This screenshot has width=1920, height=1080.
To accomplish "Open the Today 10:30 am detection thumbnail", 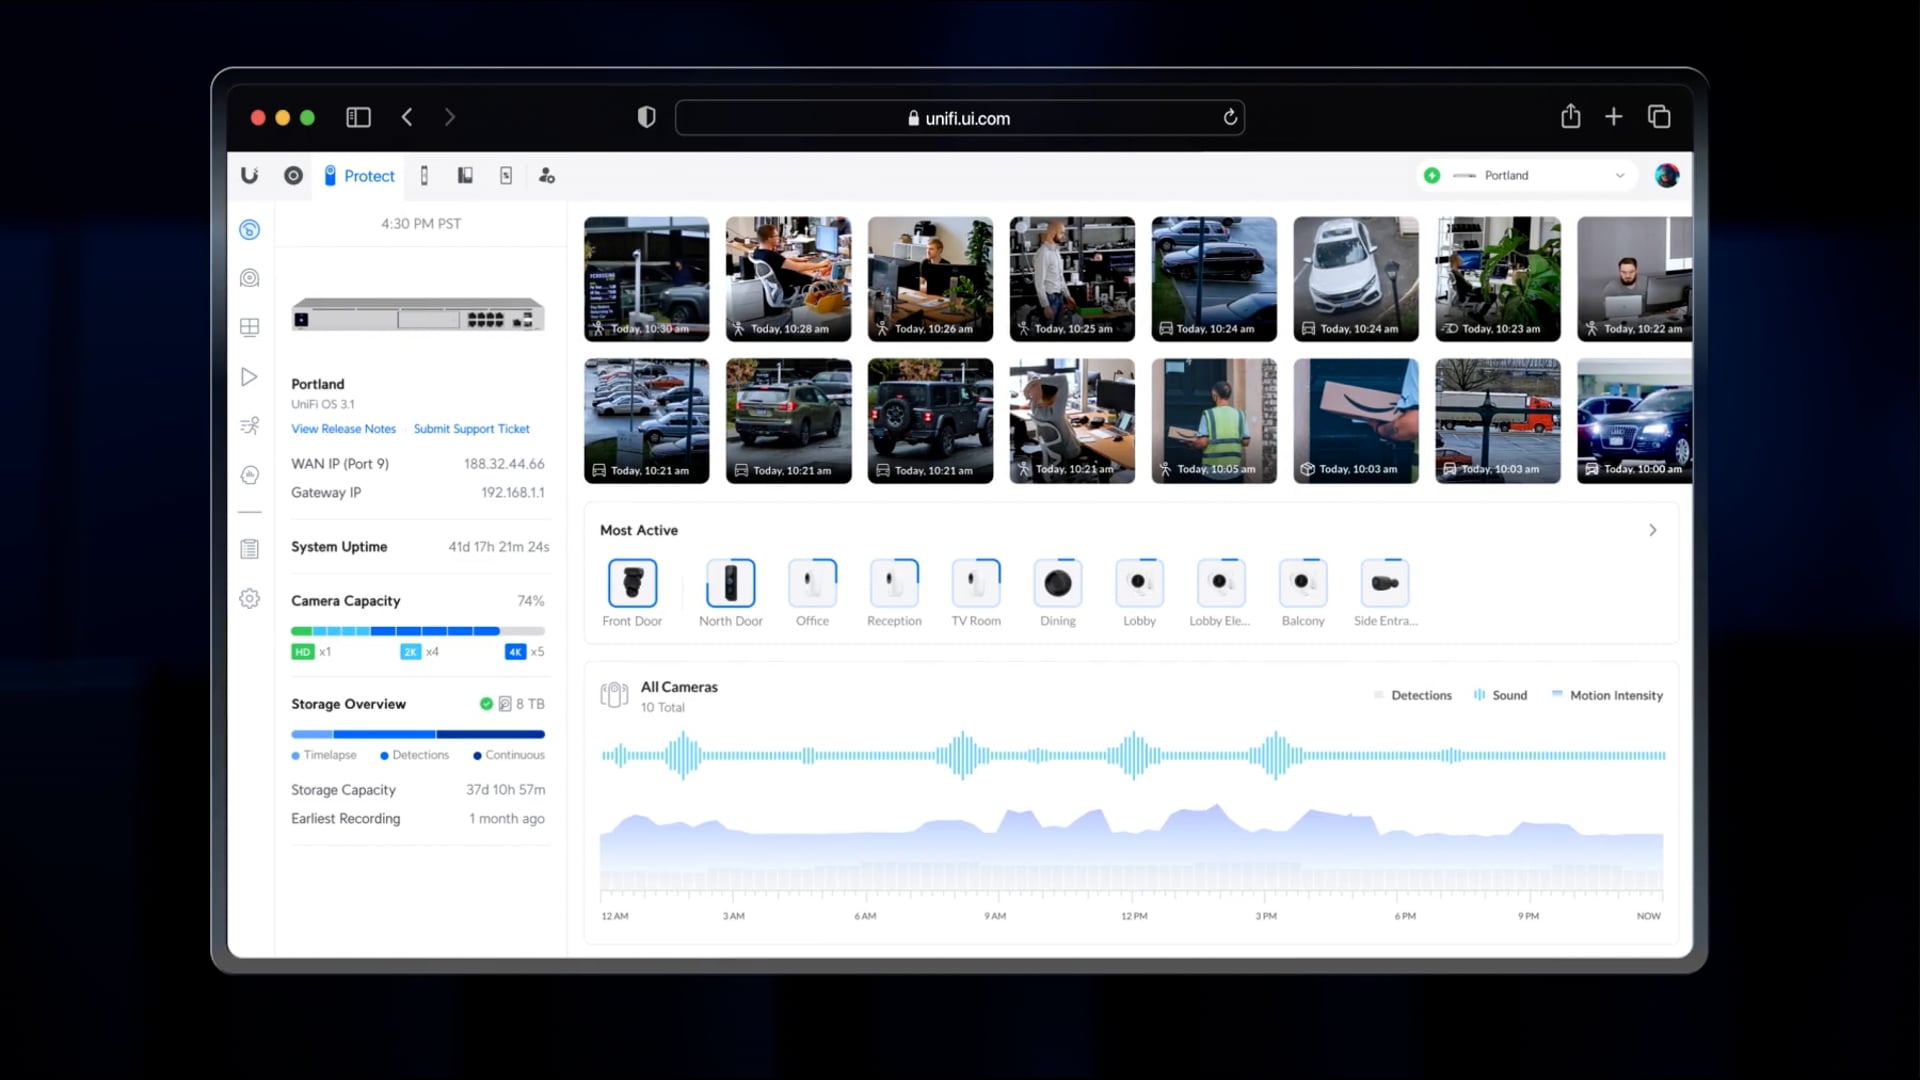I will coord(647,279).
